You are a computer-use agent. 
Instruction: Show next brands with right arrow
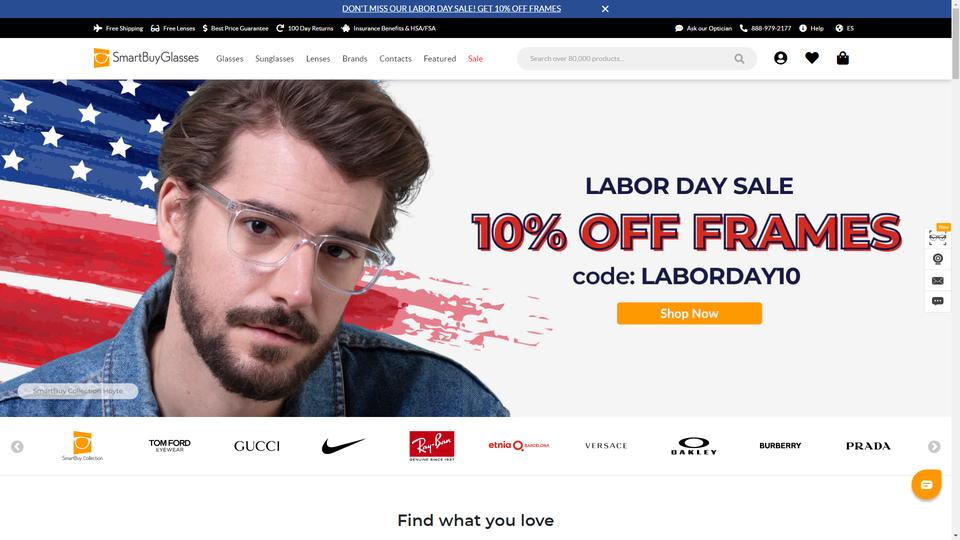point(934,446)
